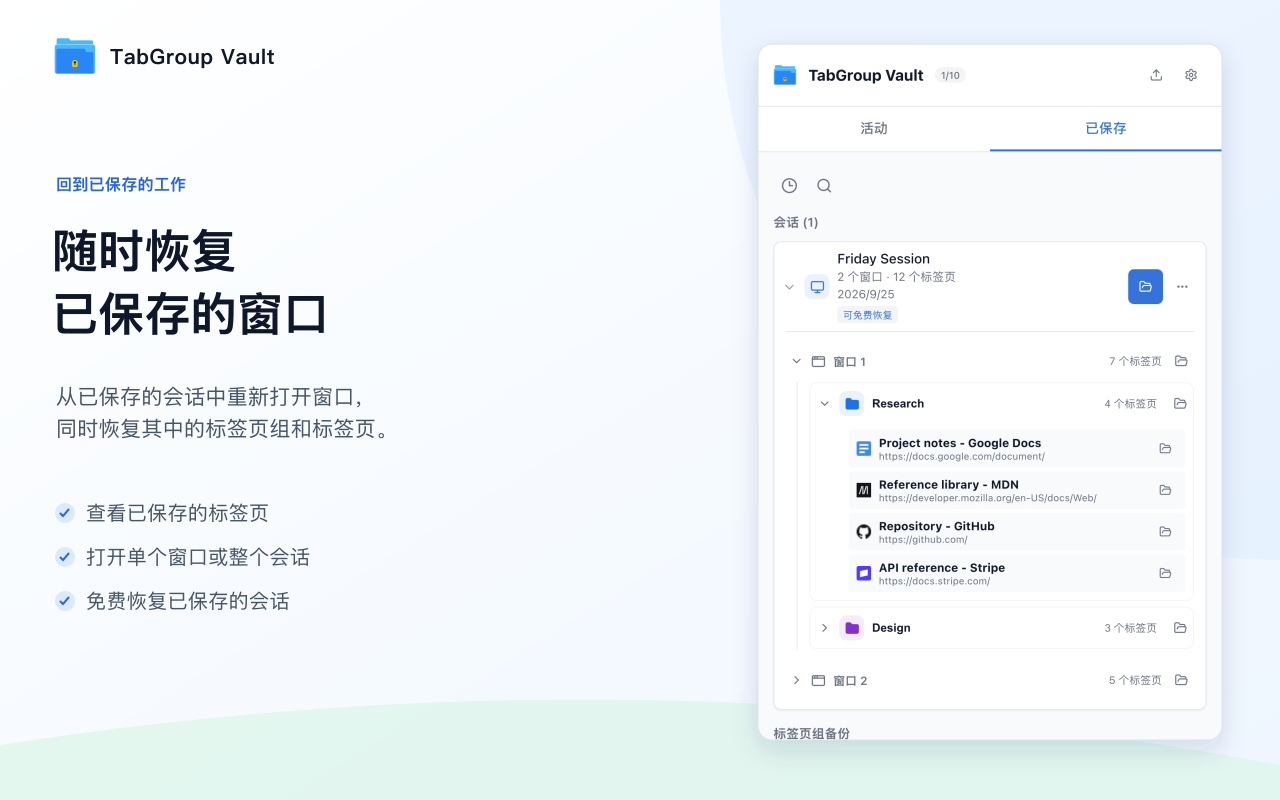1280x800 pixels.
Task: Select Reference library - MDN title
Action: (949, 485)
